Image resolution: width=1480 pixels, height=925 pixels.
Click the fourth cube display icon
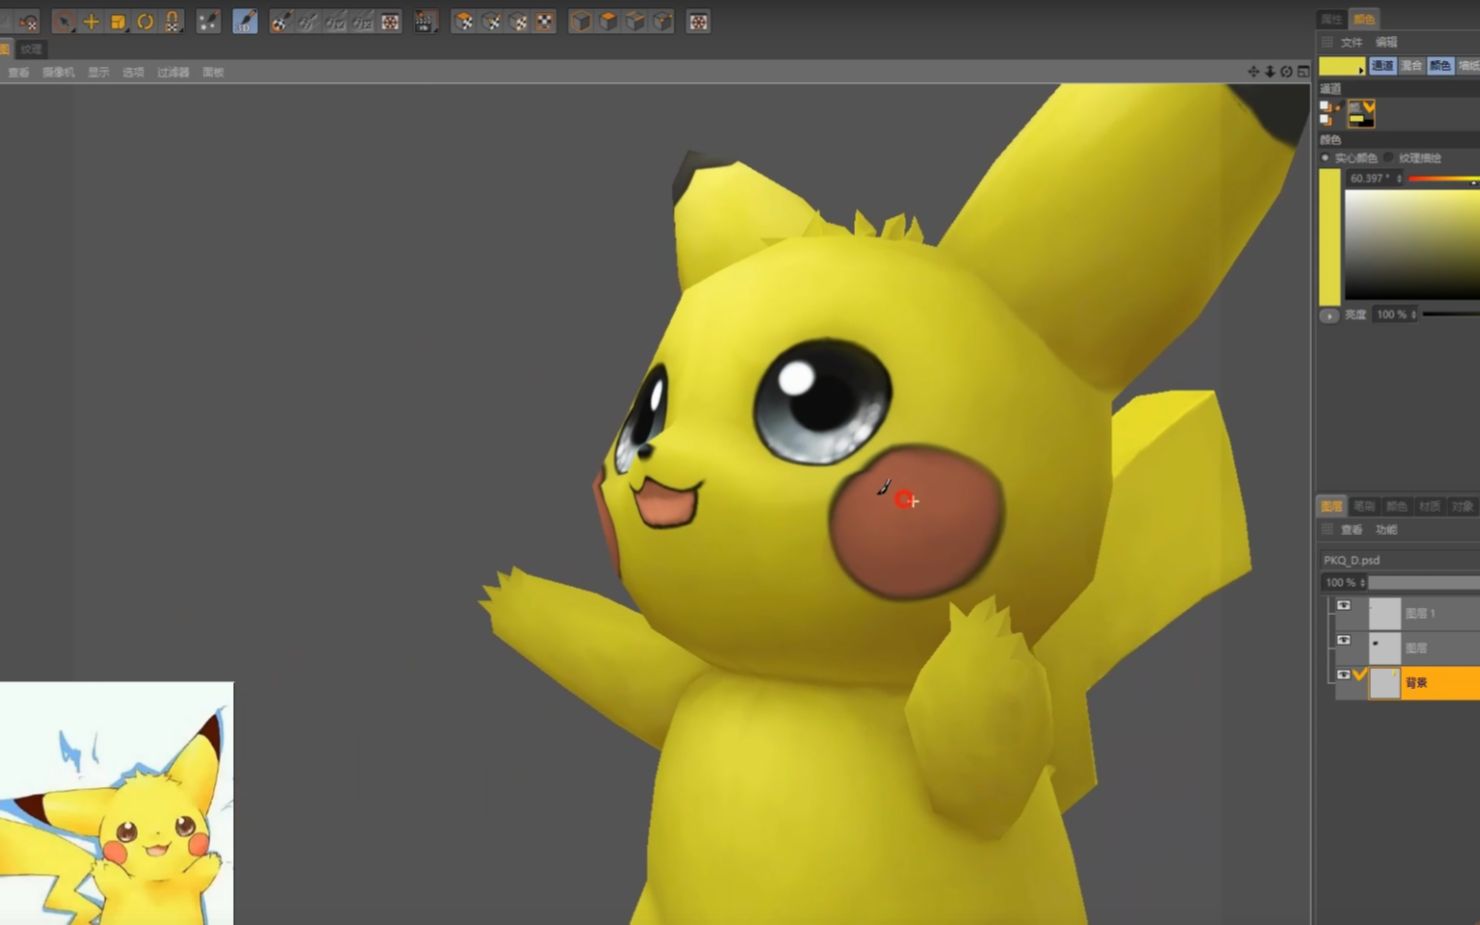coord(662,21)
